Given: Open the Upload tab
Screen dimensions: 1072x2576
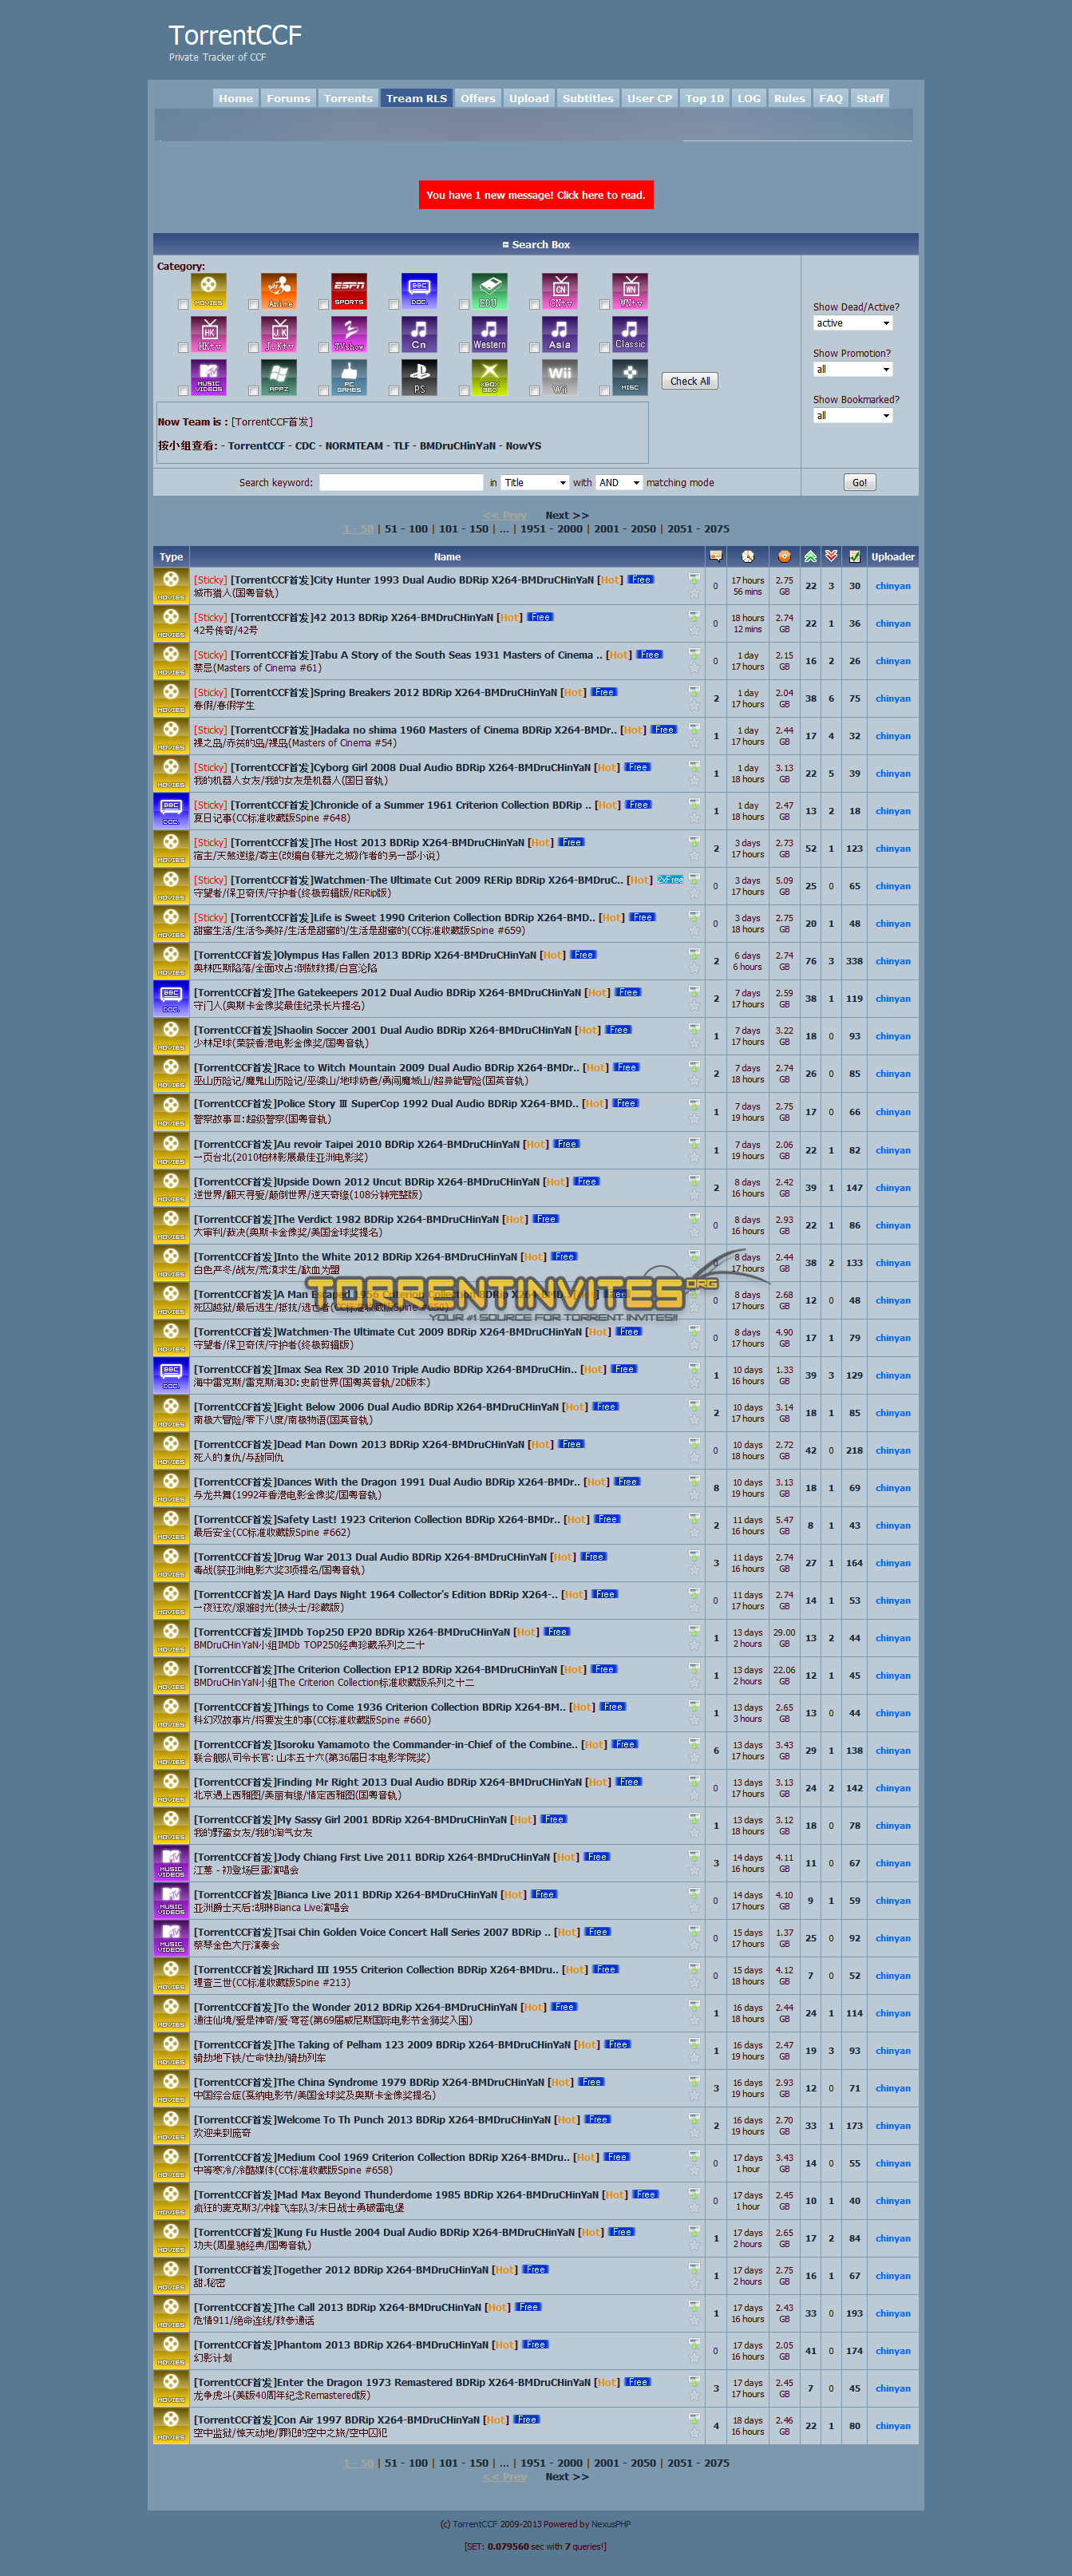Looking at the screenshot, I should 529,98.
